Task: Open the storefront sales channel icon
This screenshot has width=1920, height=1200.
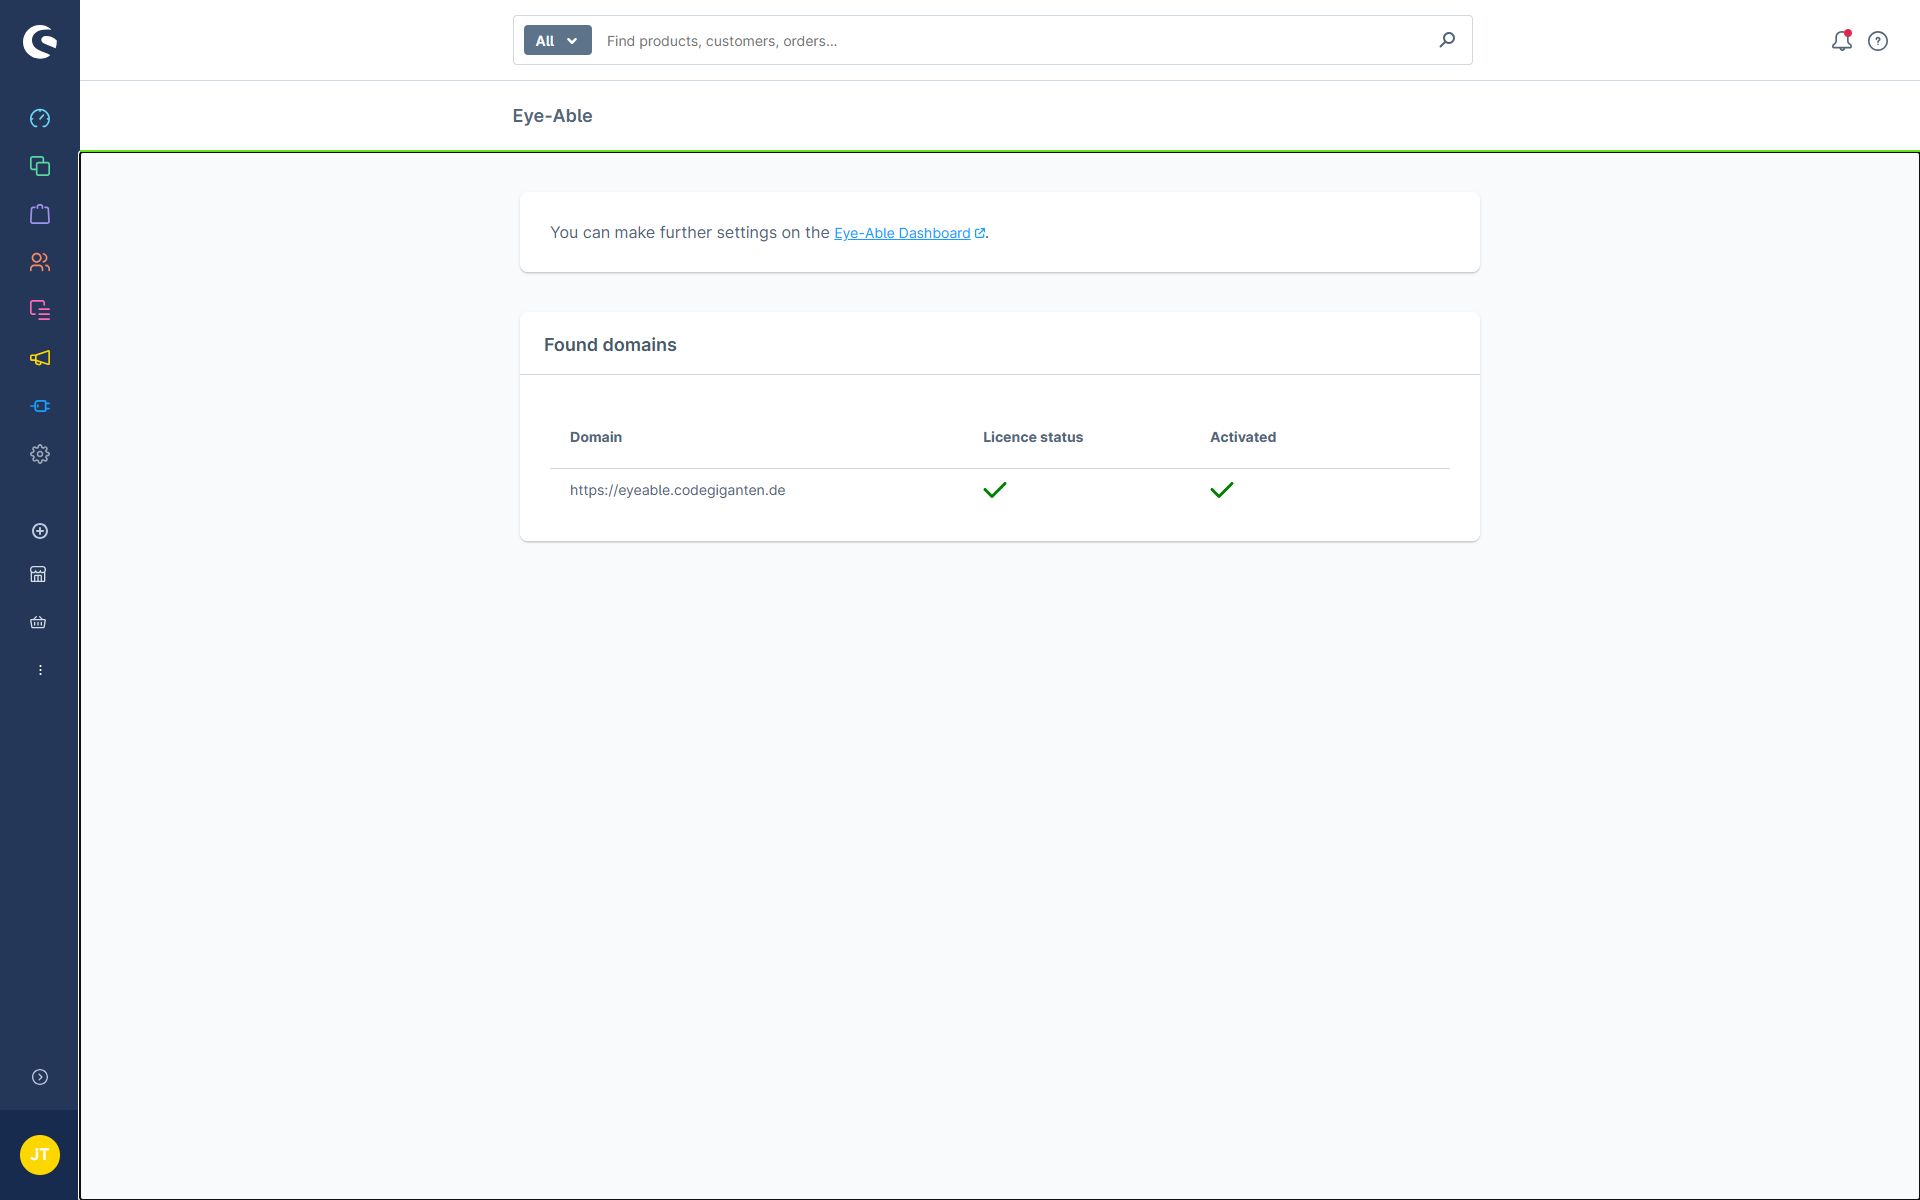Action: click(38, 574)
